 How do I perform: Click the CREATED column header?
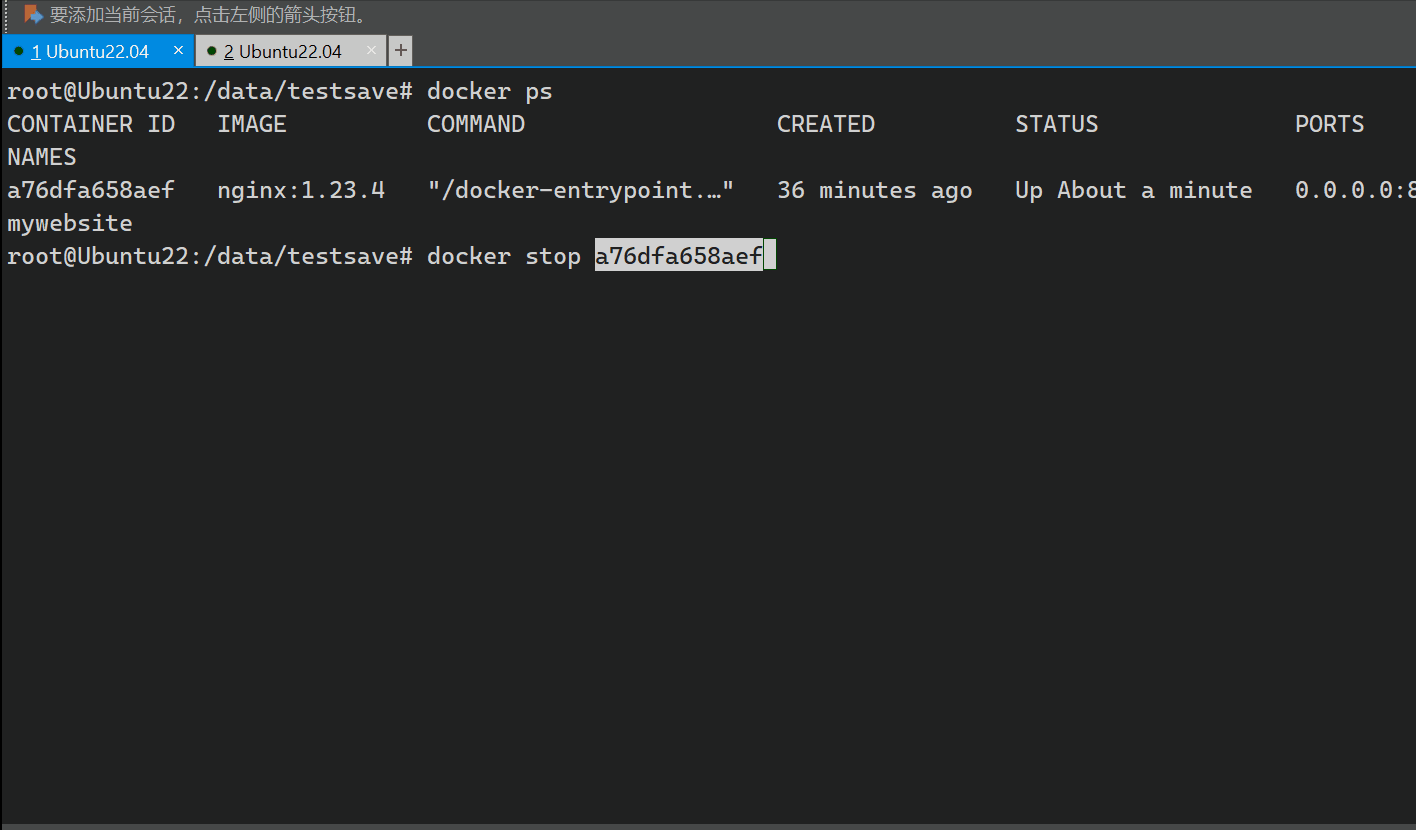(x=826, y=124)
